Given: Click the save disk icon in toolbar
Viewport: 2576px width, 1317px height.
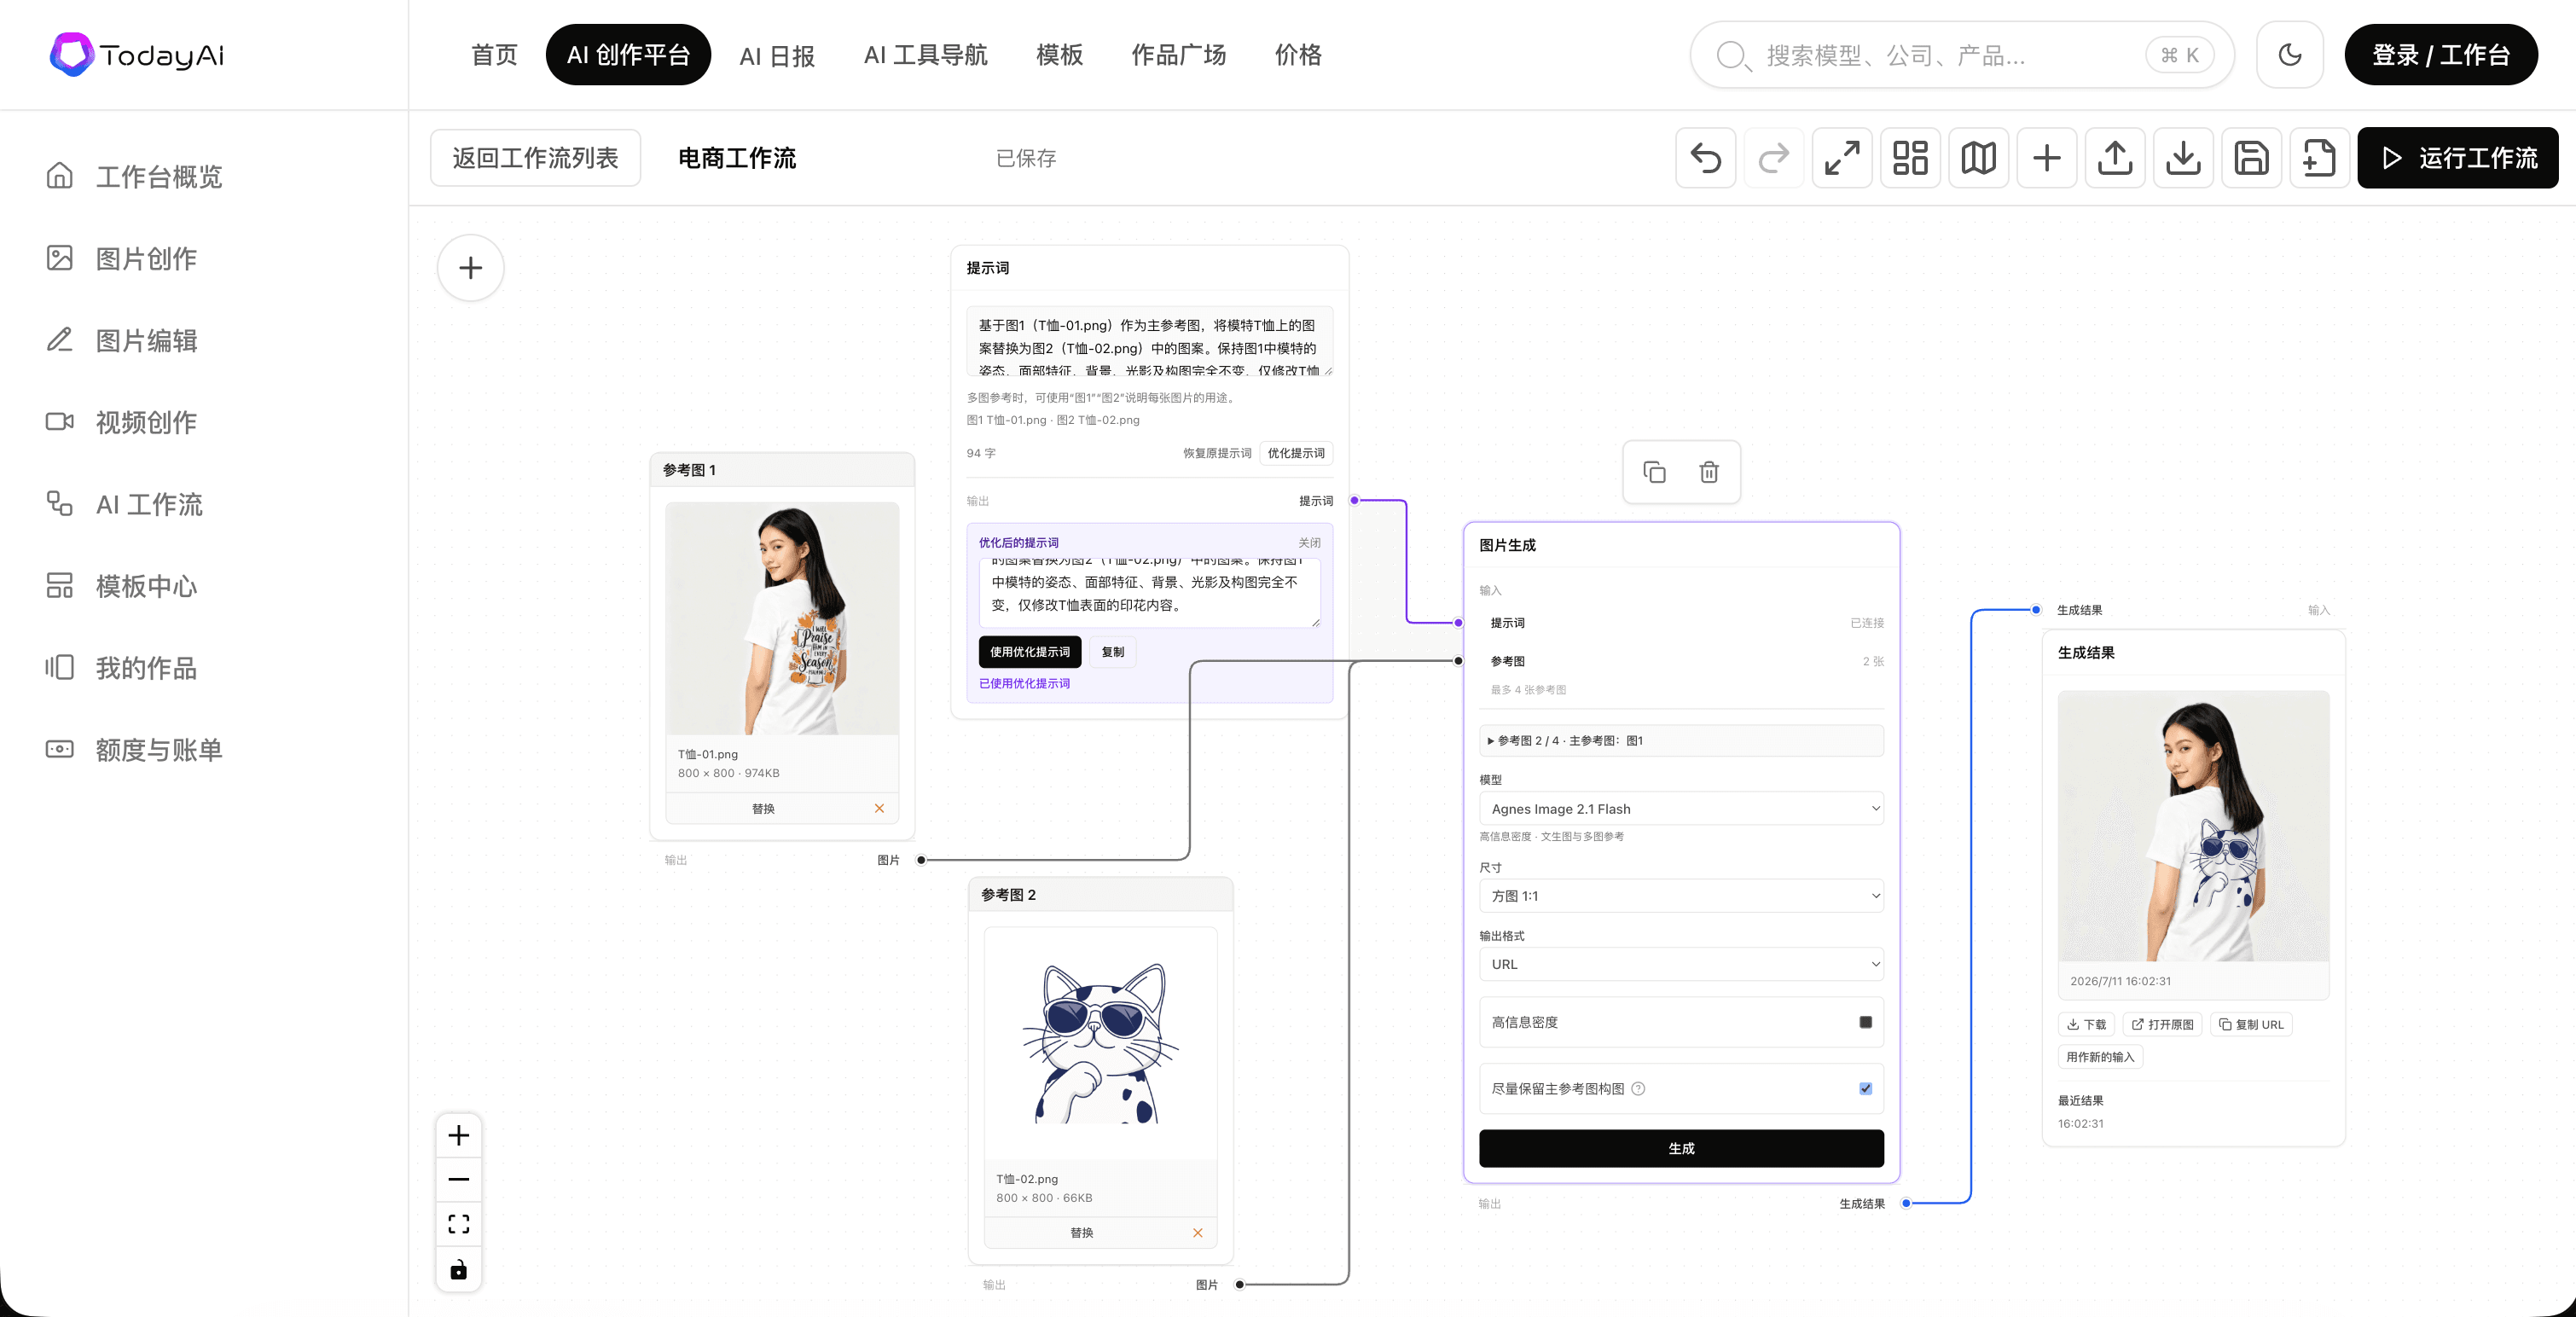Looking at the screenshot, I should 2251,158.
